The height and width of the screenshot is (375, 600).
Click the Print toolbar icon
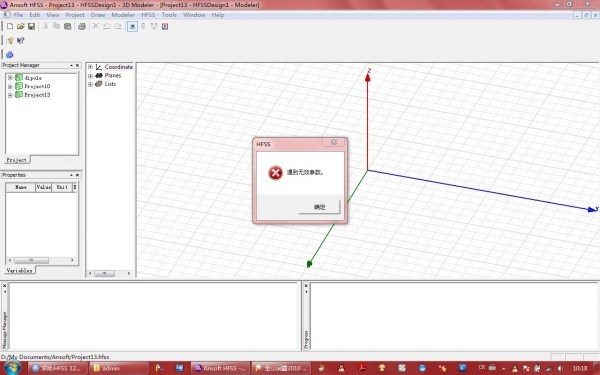(x=82, y=26)
